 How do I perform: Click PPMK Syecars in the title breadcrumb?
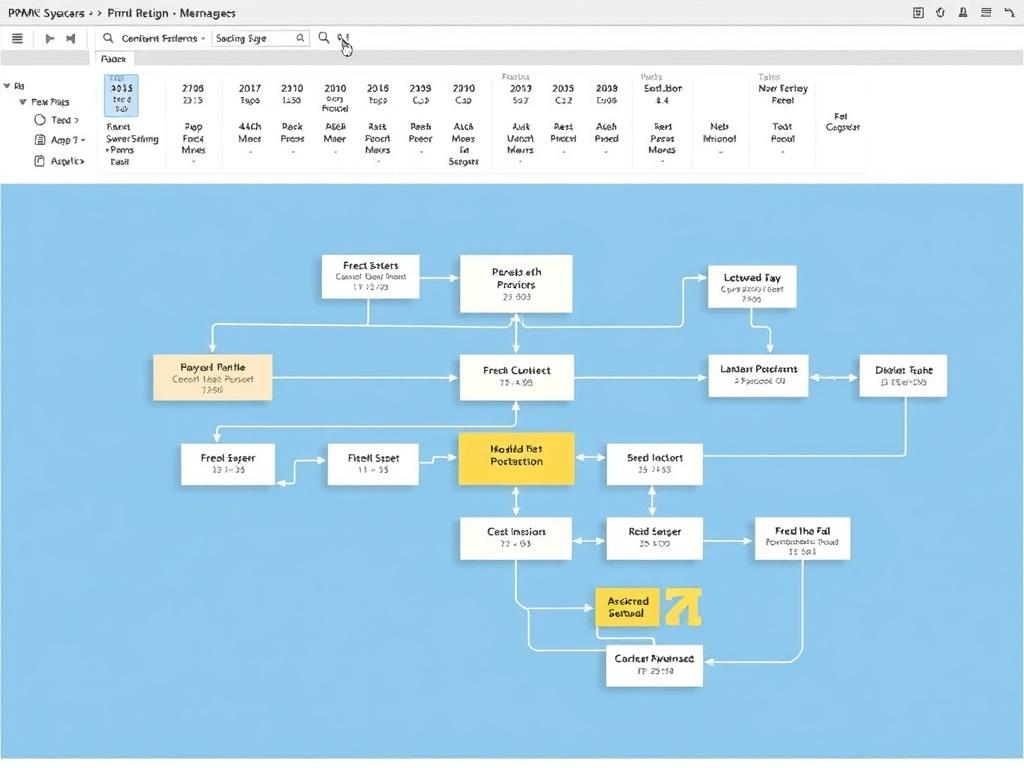tap(46, 13)
